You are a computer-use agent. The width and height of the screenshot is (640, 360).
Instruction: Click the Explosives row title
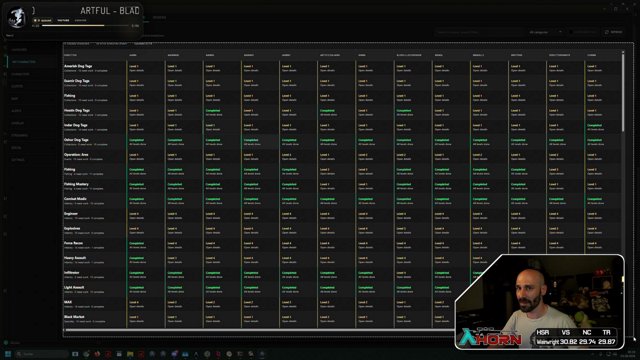pyautogui.click(x=72, y=228)
